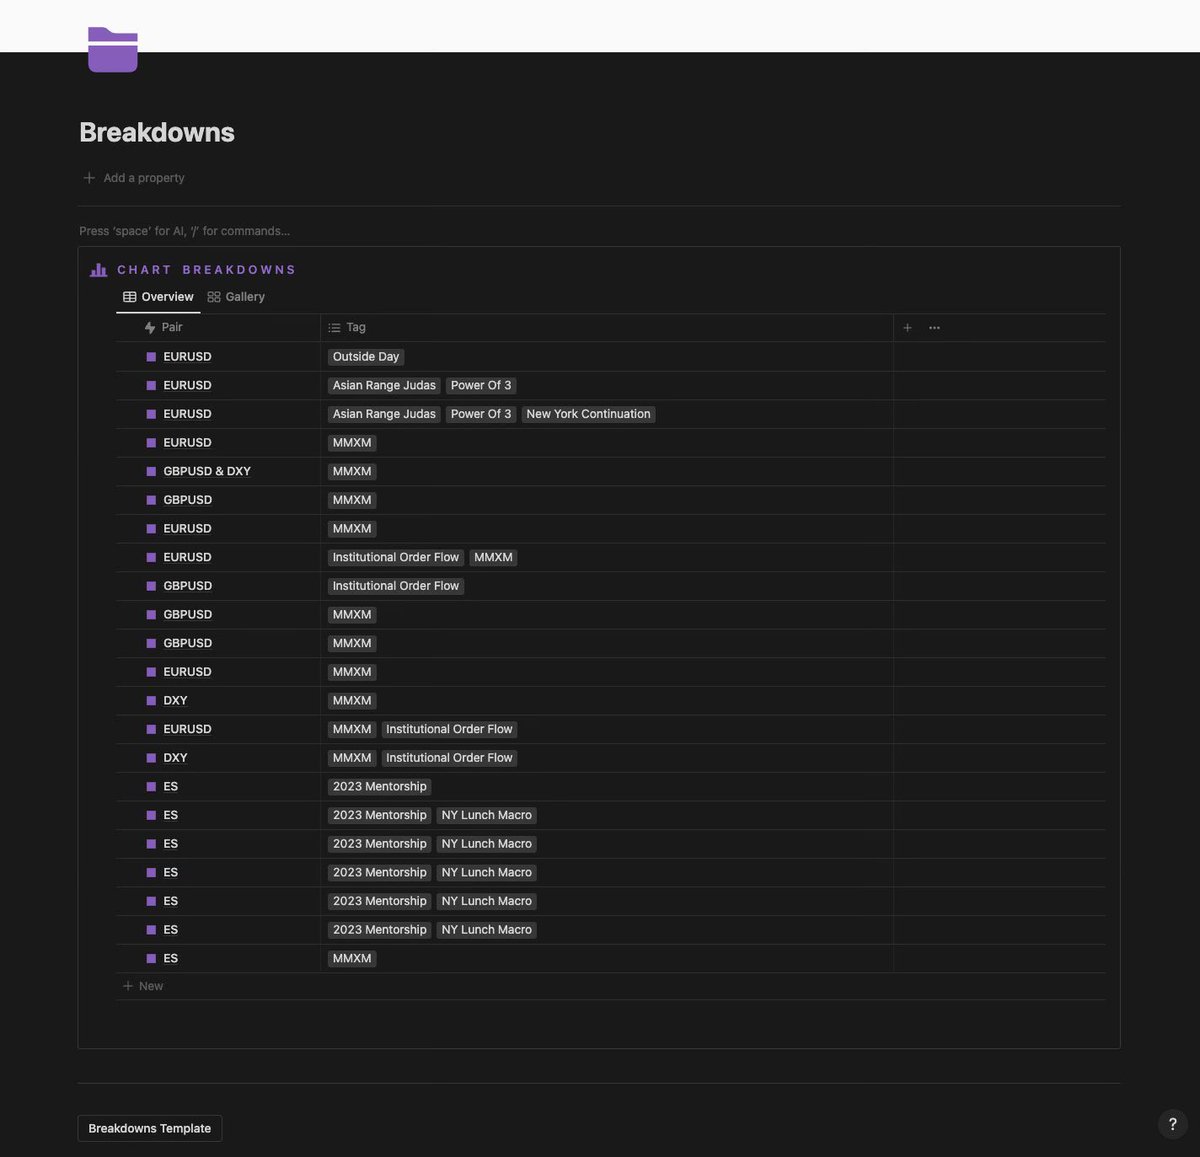Open the DXY row tagged only MMXM

(175, 701)
